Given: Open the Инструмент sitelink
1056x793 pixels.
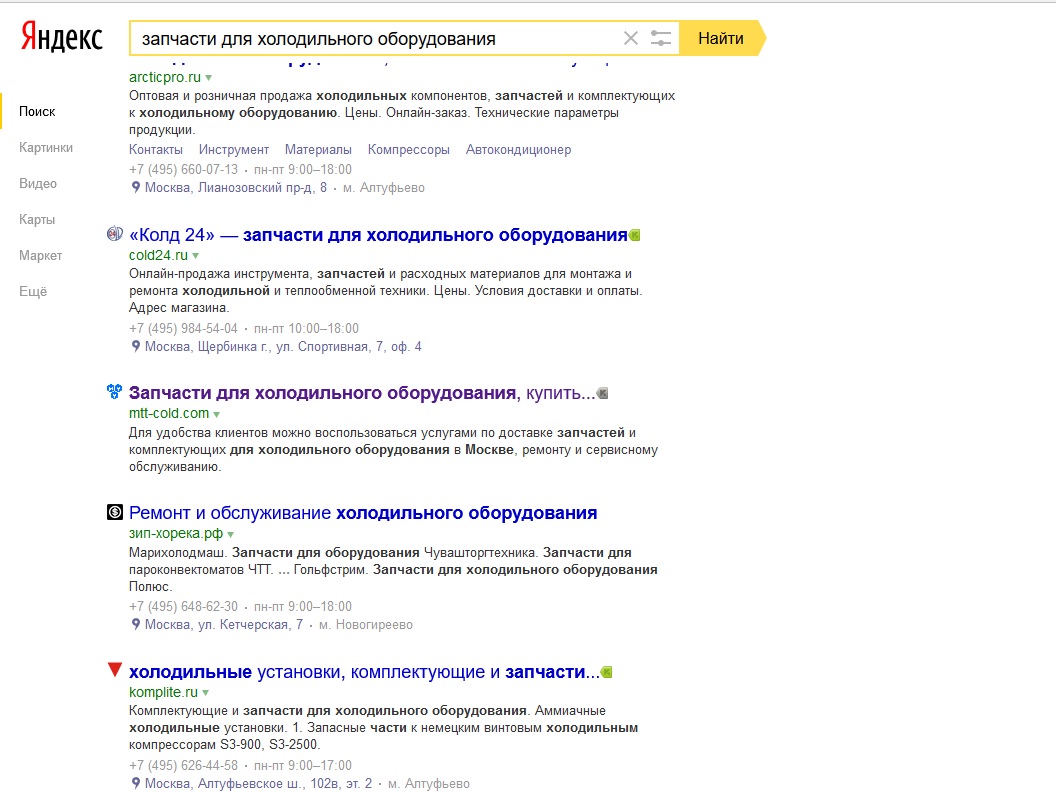Looking at the screenshot, I should tap(234, 150).
